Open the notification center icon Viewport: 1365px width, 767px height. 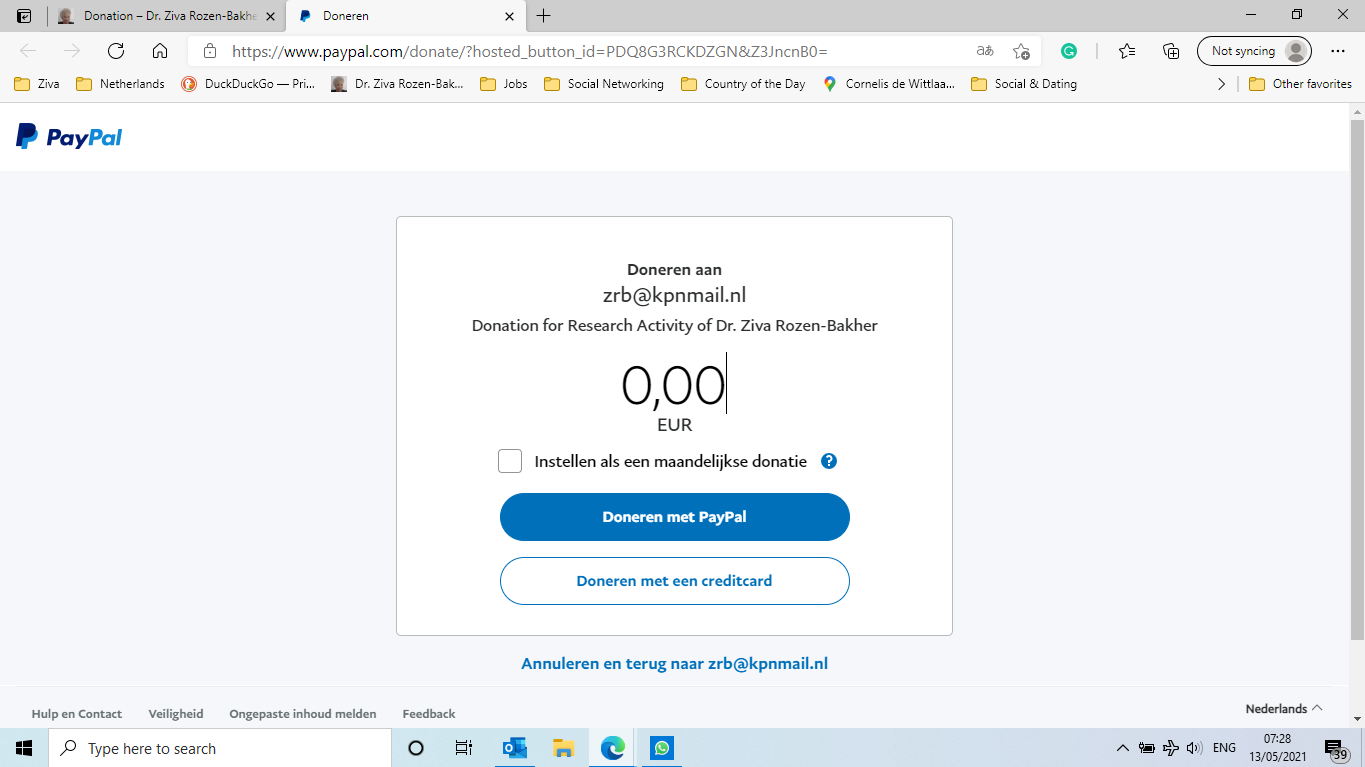1336,749
